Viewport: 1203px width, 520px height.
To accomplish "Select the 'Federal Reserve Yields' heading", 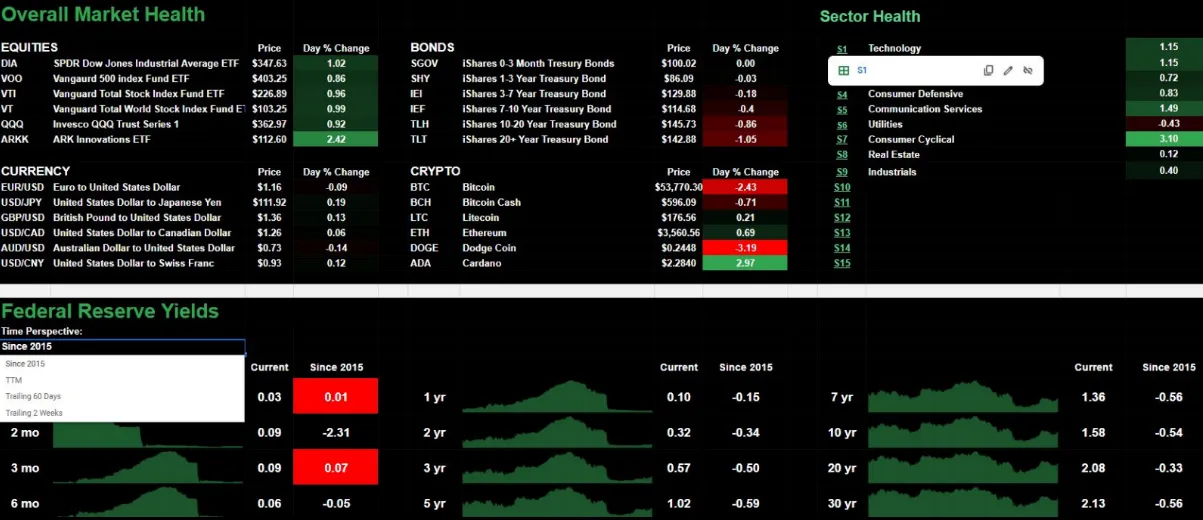I will 109,311.
